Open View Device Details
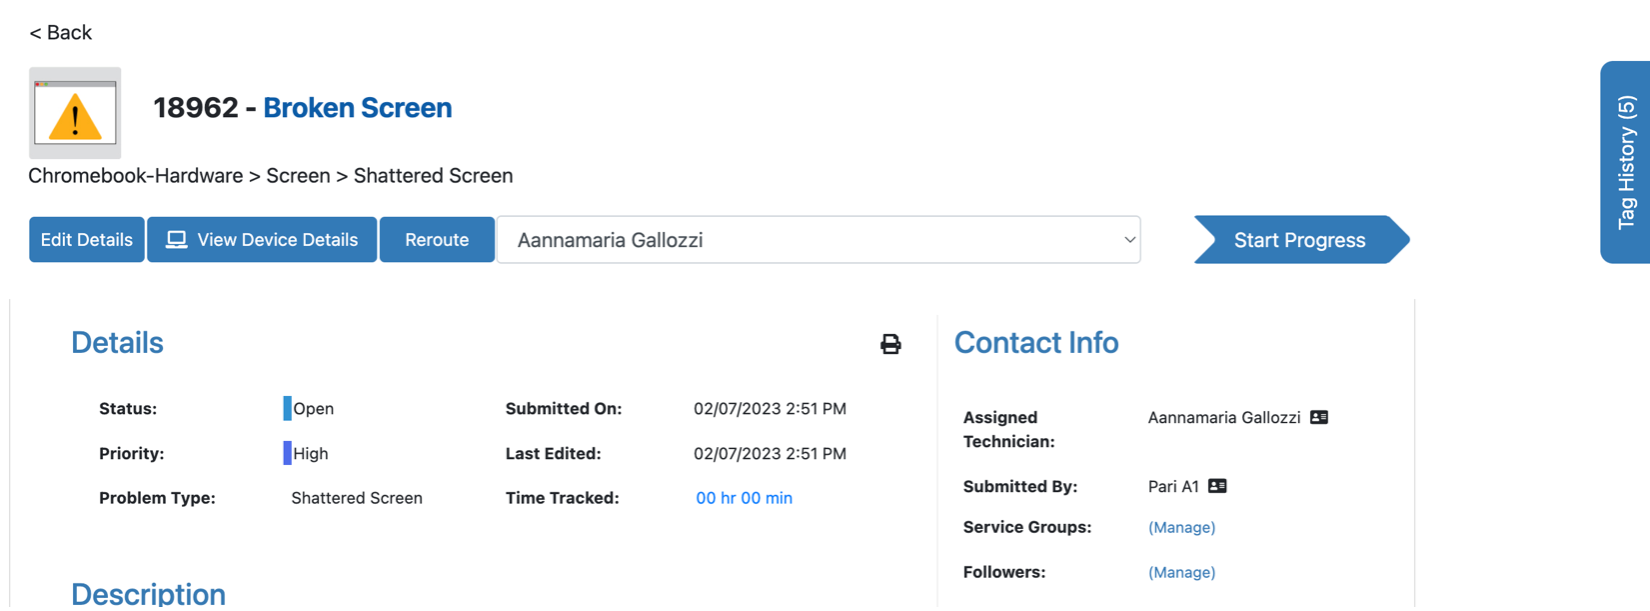The width and height of the screenshot is (1650, 611). point(262,240)
